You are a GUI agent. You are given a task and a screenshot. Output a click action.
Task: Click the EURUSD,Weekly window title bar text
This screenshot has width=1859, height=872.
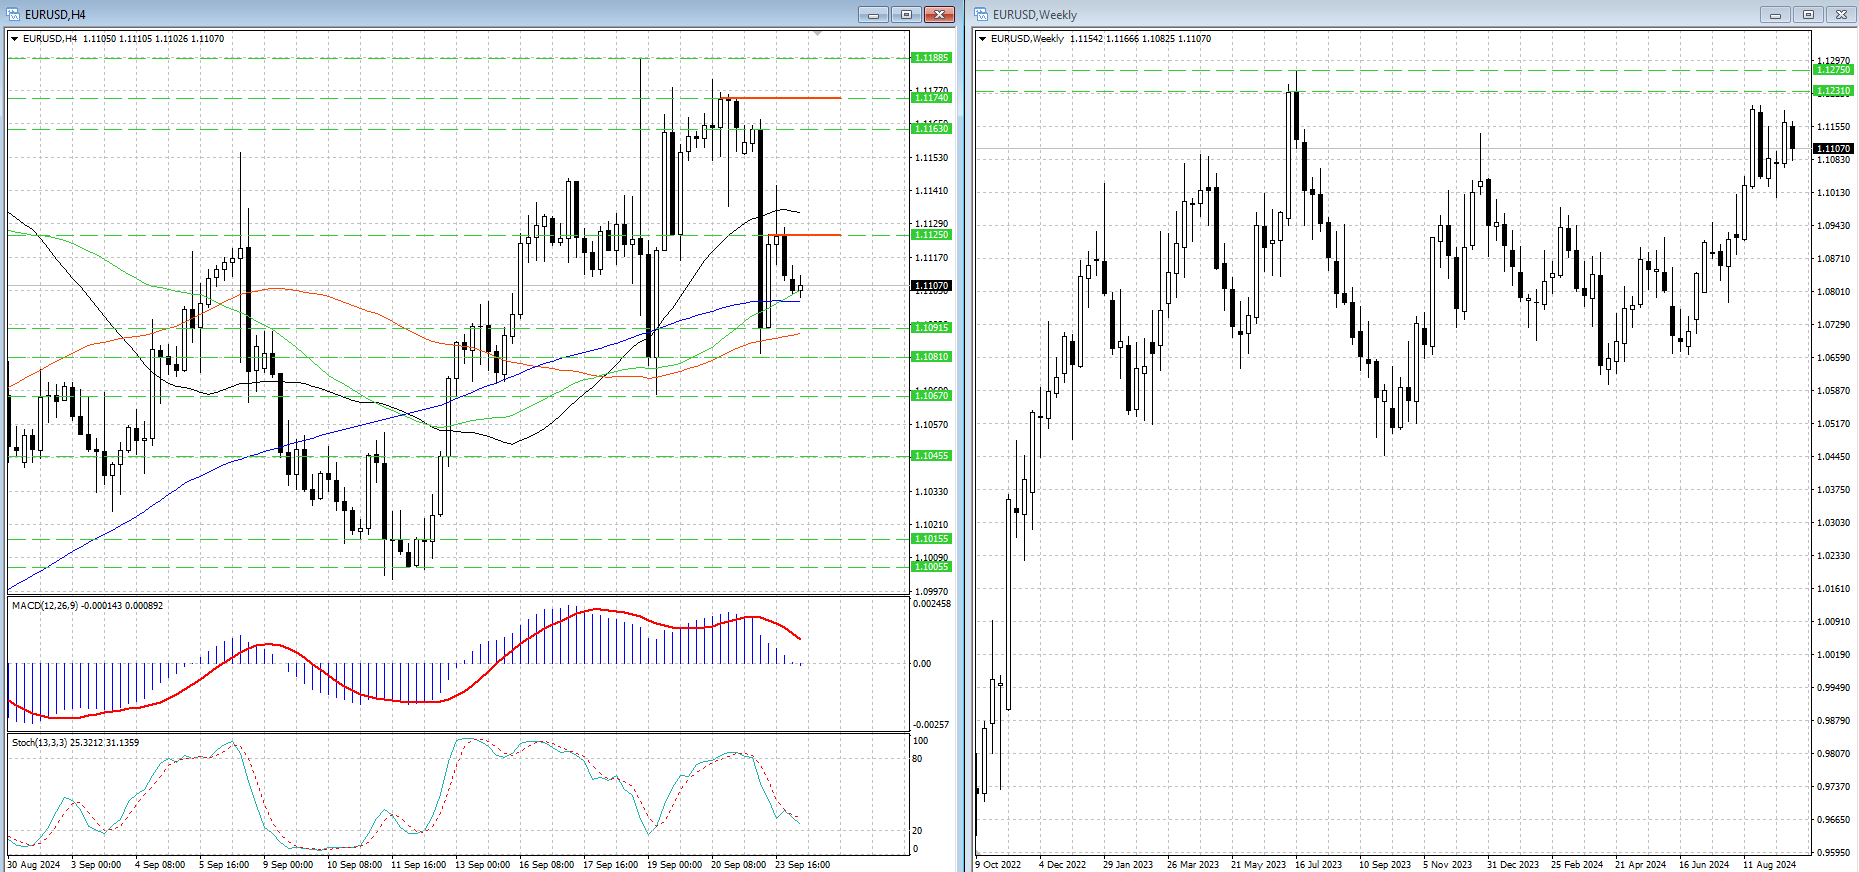(1034, 14)
